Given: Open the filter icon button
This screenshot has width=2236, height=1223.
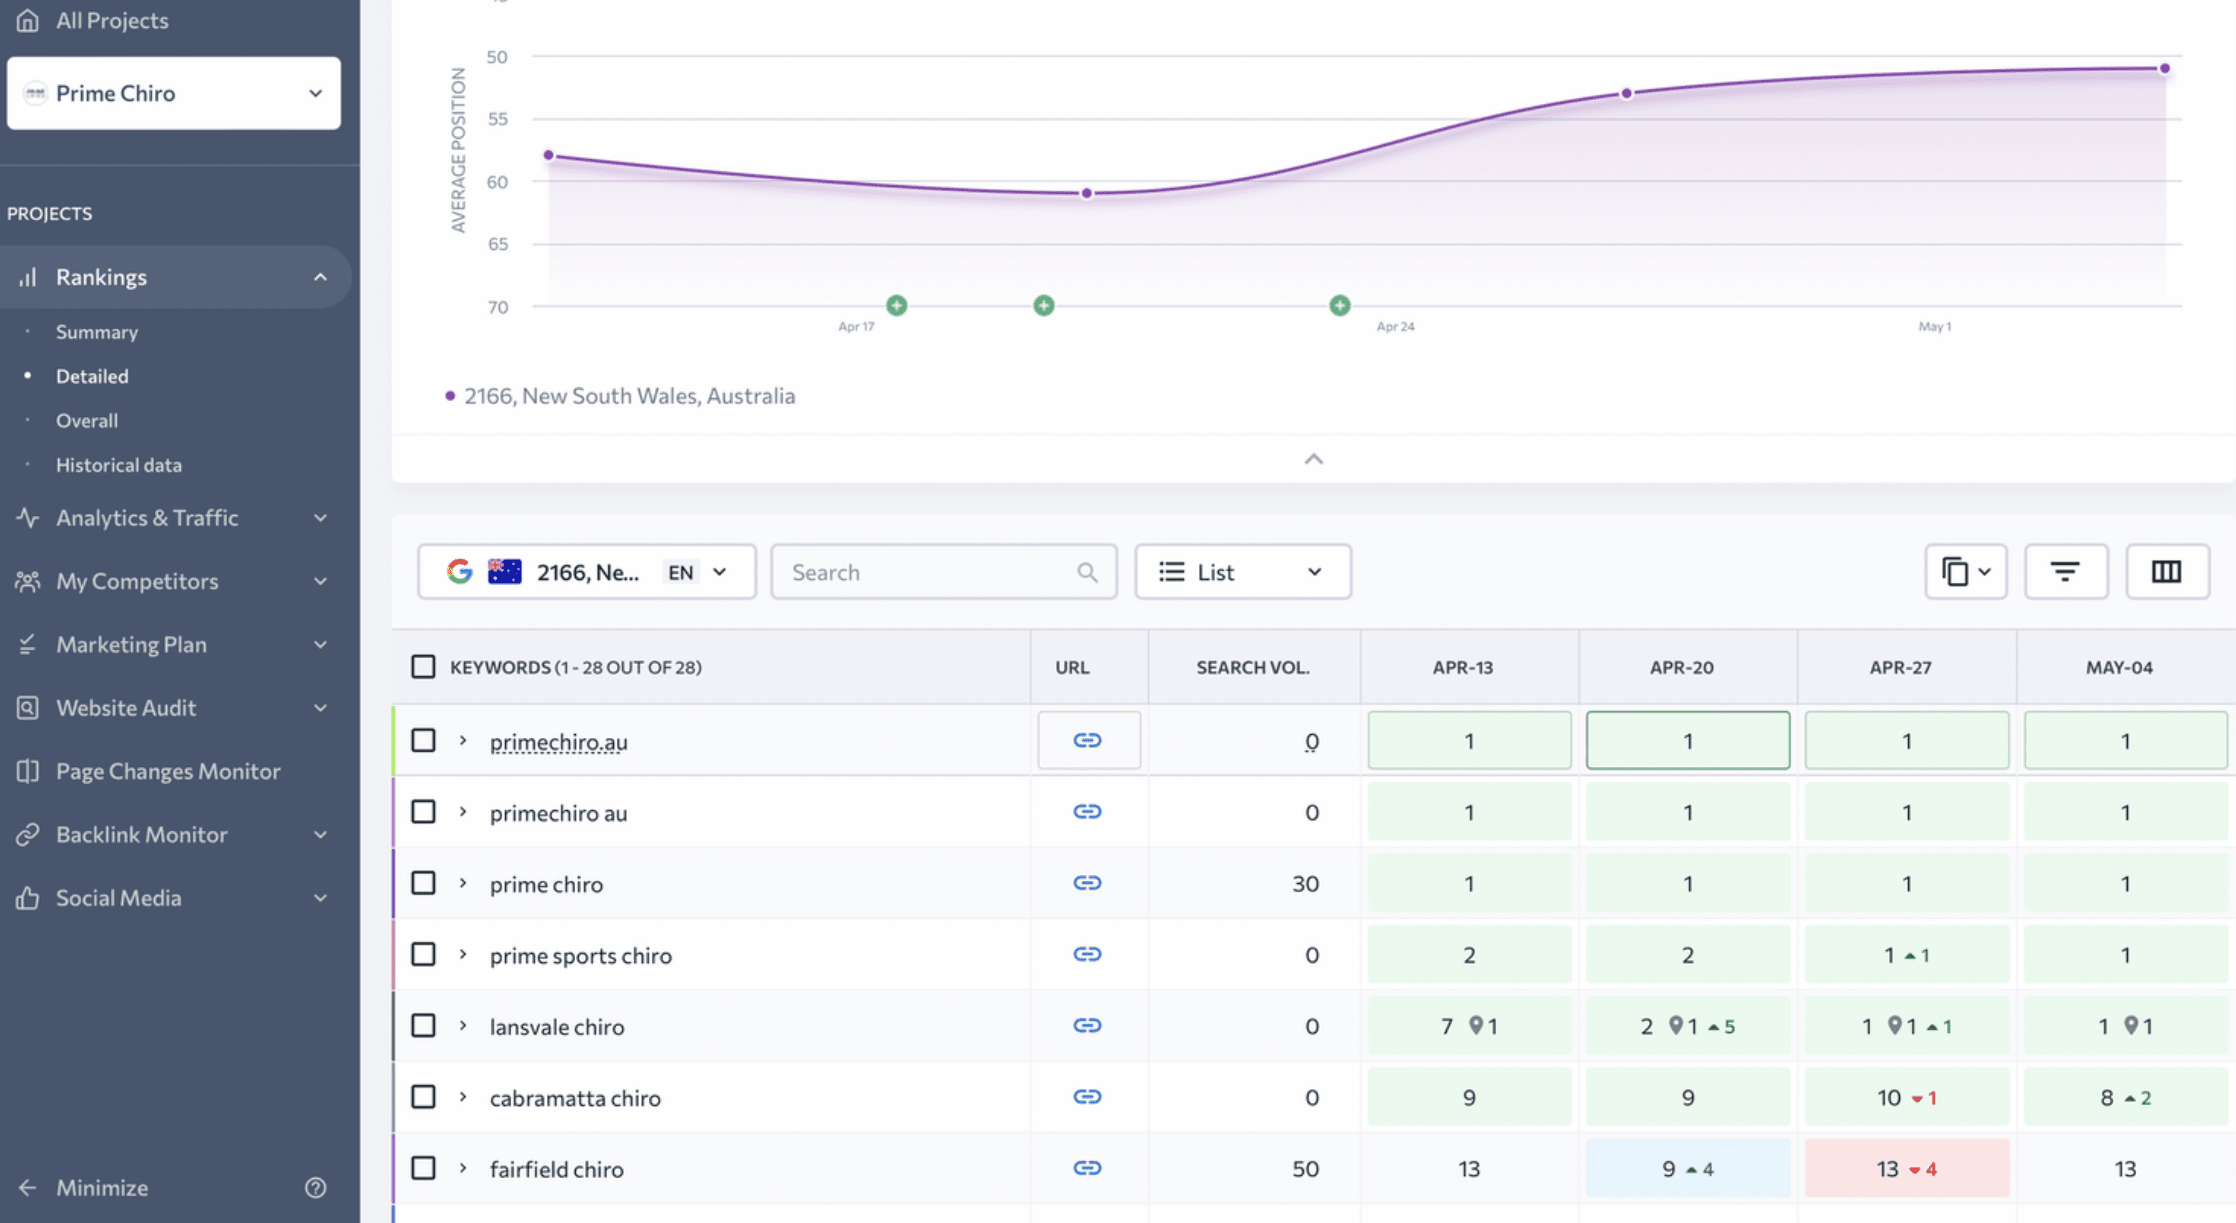Looking at the screenshot, I should [2066, 572].
